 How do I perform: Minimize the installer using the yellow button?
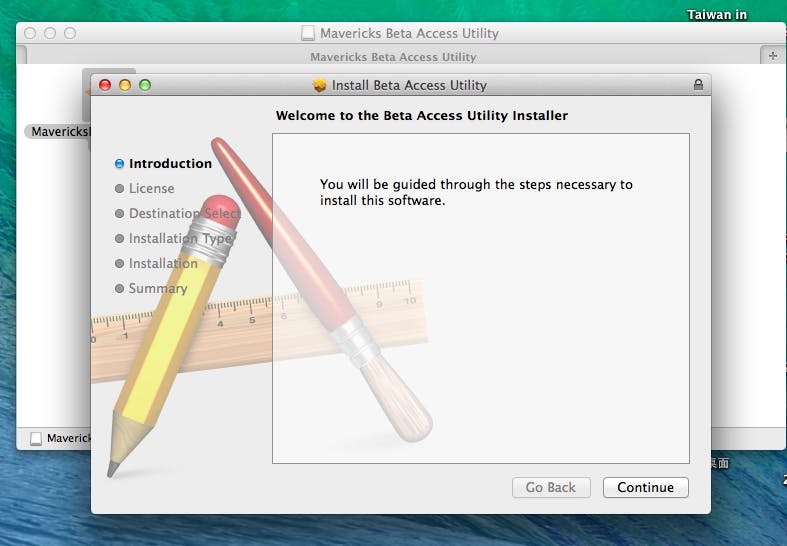pyautogui.click(x=125, y=85)
